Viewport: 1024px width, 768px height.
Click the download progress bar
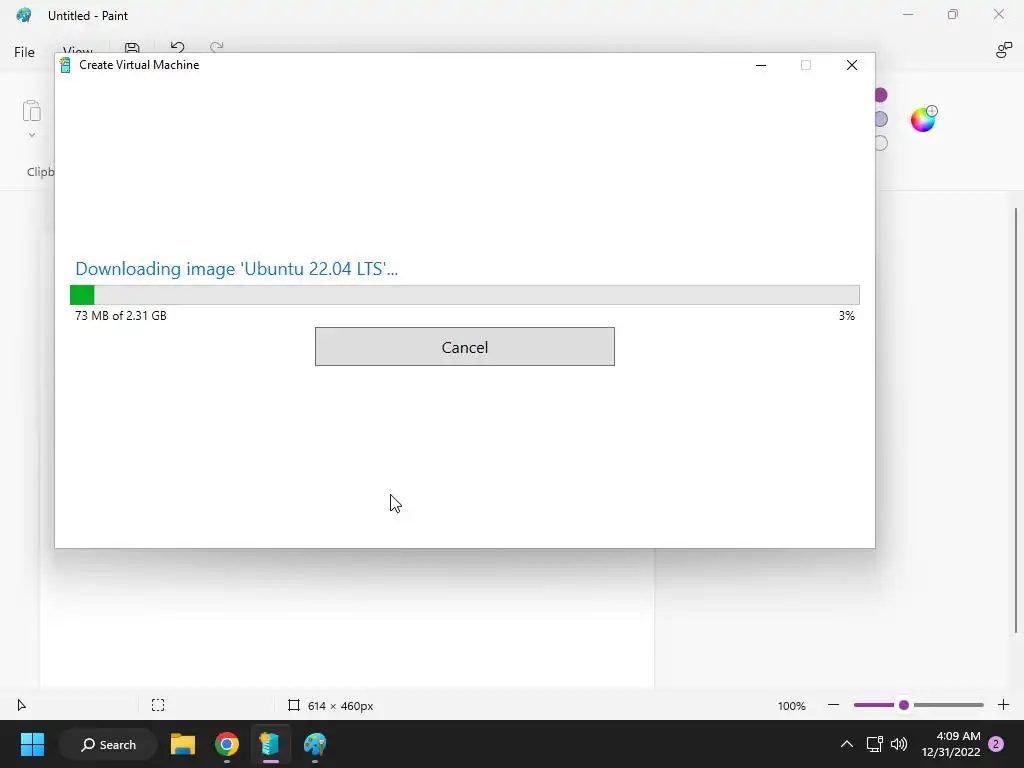coord(464,295)
